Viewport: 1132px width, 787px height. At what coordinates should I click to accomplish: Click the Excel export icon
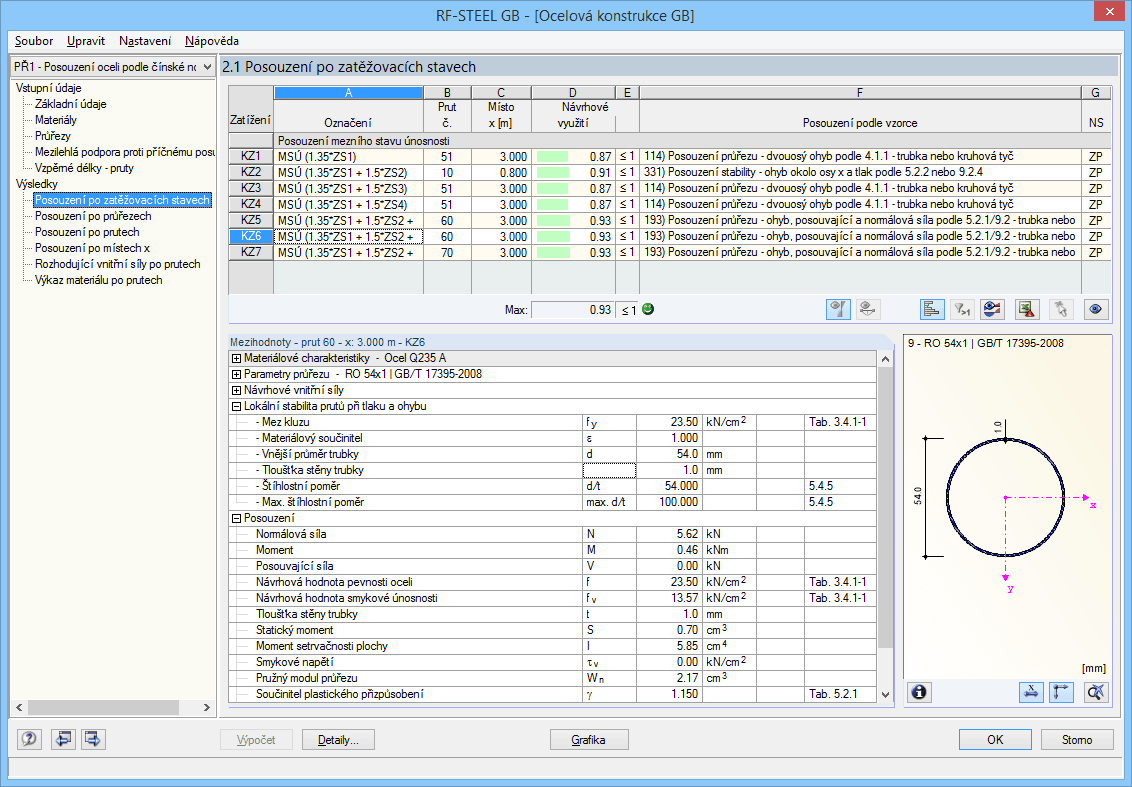(1027, 309)
